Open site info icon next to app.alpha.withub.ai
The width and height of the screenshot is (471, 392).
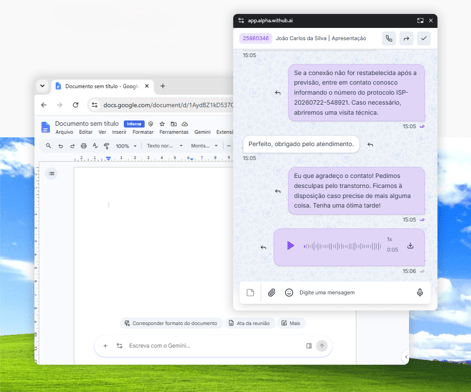coord(241,21)
